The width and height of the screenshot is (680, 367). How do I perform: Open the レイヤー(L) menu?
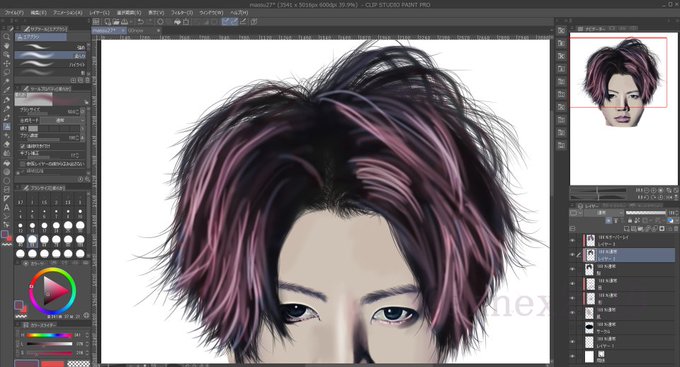pos(99,13)
